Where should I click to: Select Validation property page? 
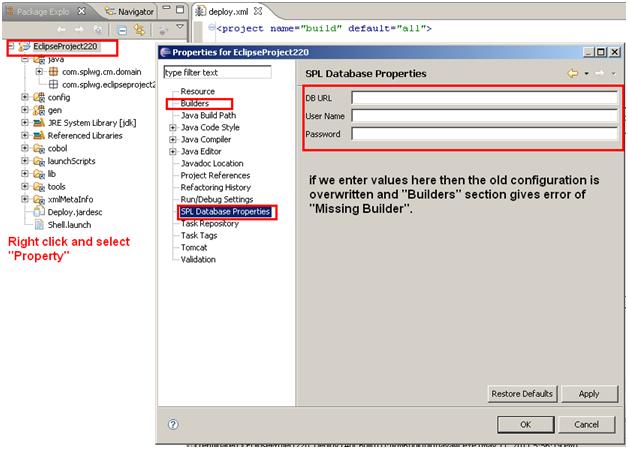pyautogui.click(x=198, y=260)
